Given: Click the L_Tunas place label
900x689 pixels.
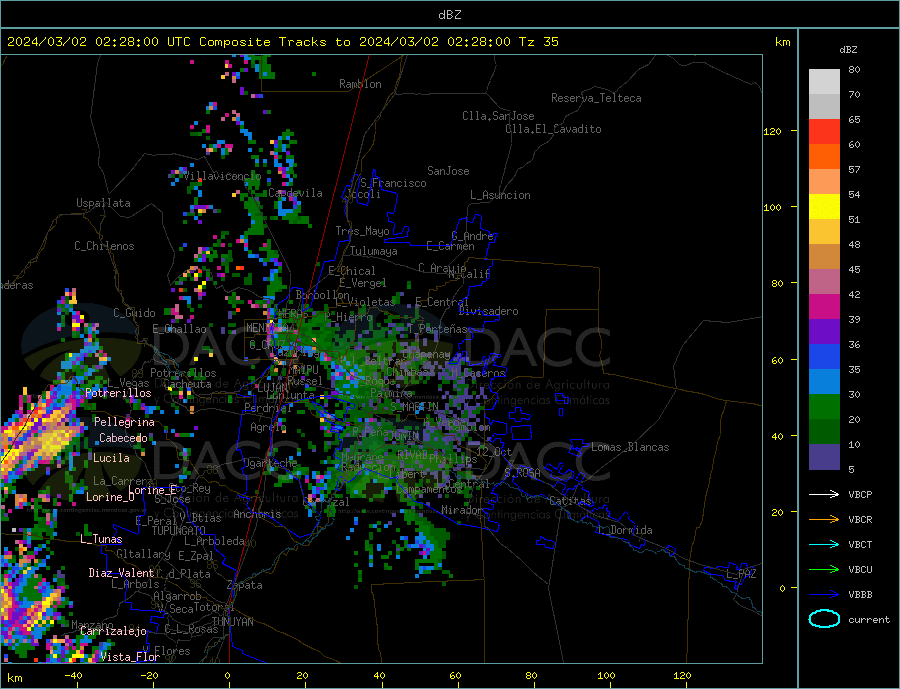Looking at the screenshot, I should click(x=101, y=539).
